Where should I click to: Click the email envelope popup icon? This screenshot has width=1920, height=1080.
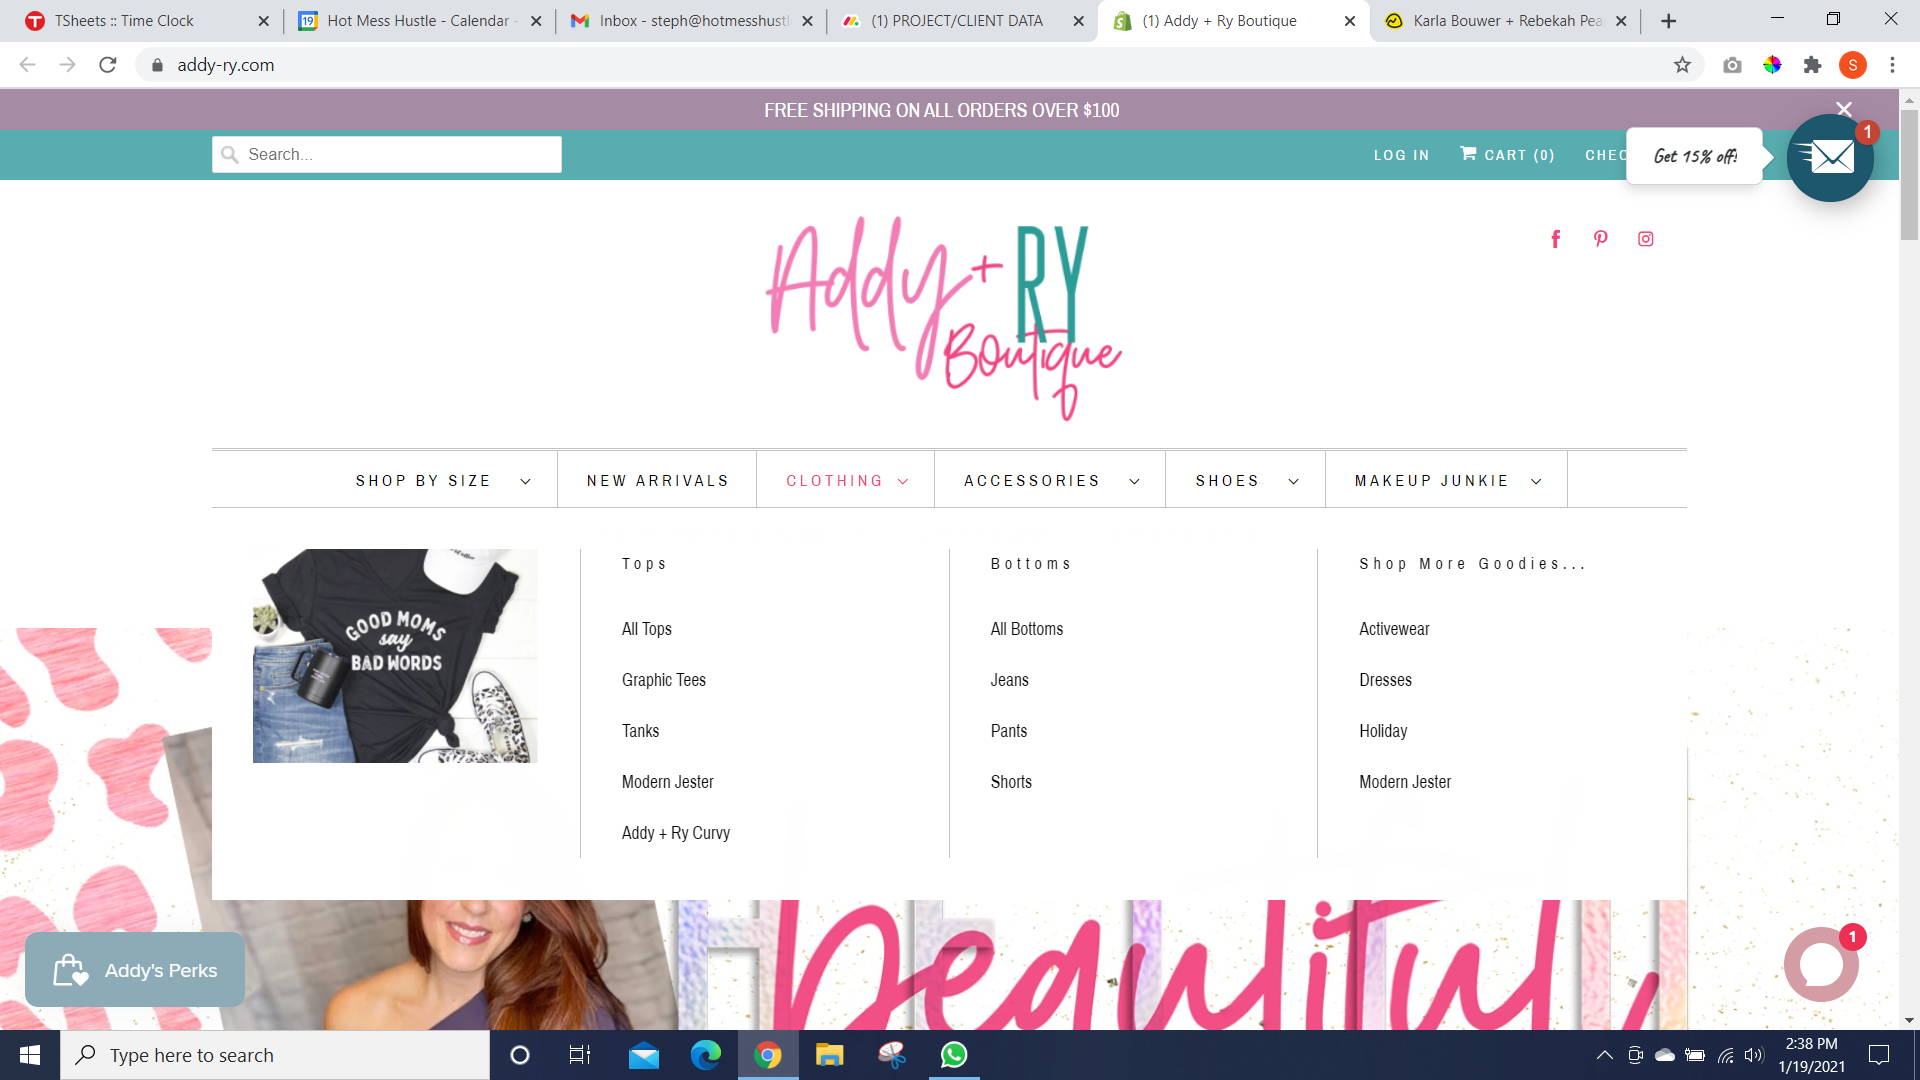1830,157
